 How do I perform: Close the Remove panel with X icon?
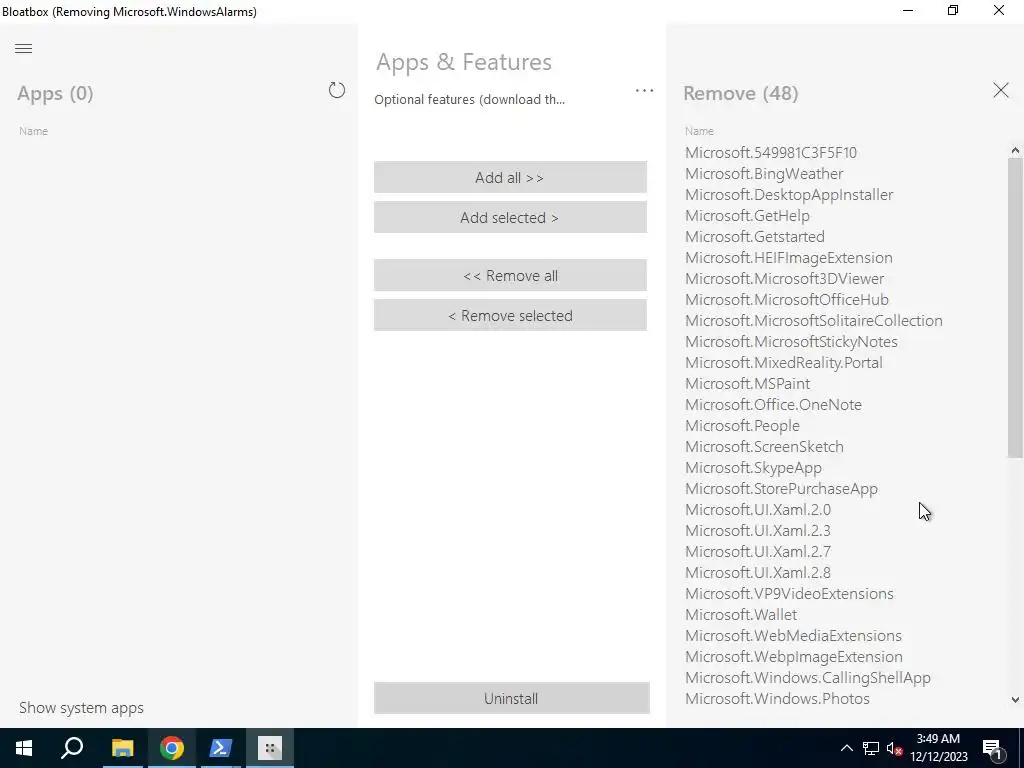(x=1000, y=90)
